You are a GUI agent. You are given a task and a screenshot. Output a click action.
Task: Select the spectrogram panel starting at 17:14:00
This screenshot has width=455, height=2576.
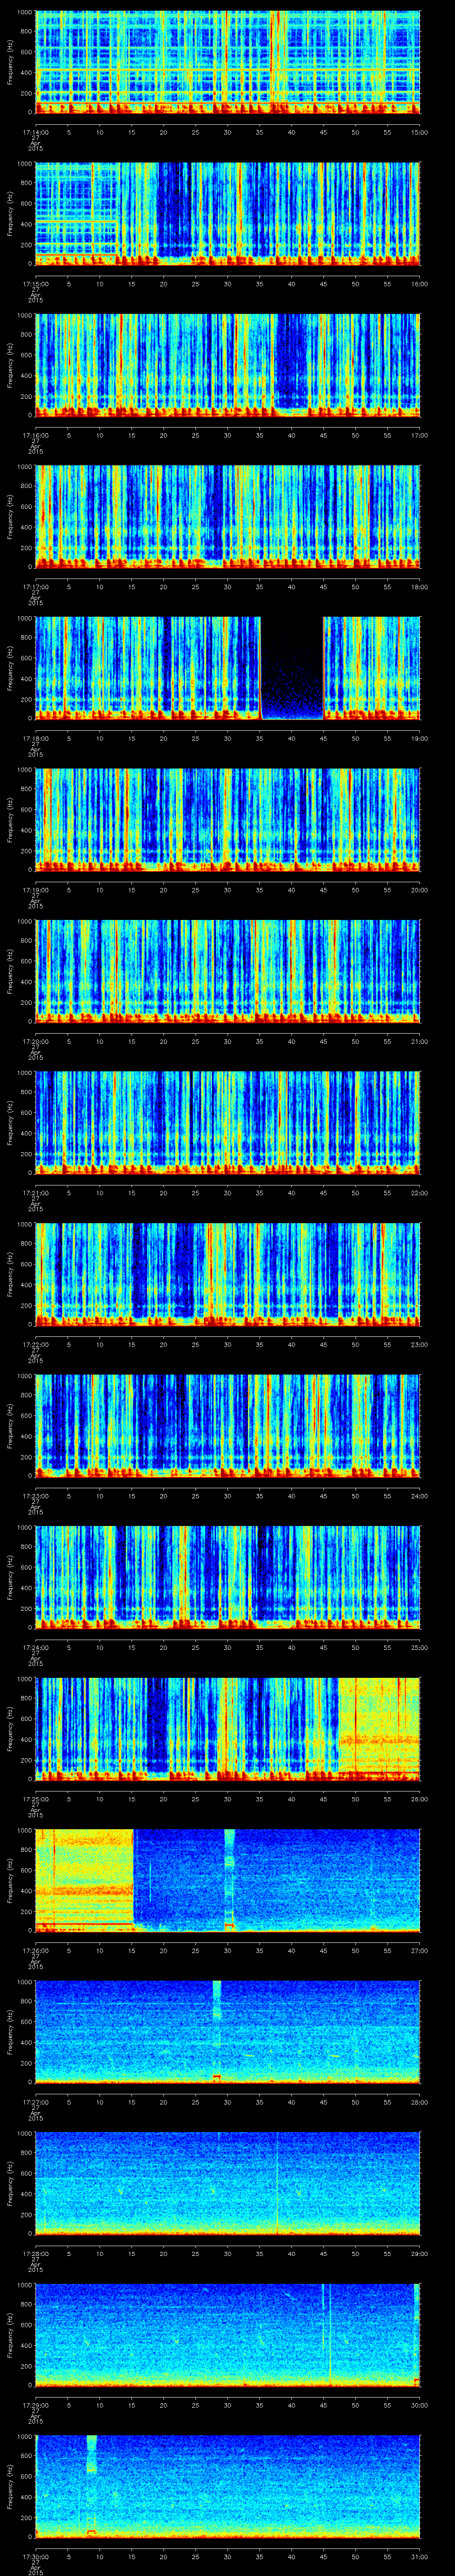[228, 62]
